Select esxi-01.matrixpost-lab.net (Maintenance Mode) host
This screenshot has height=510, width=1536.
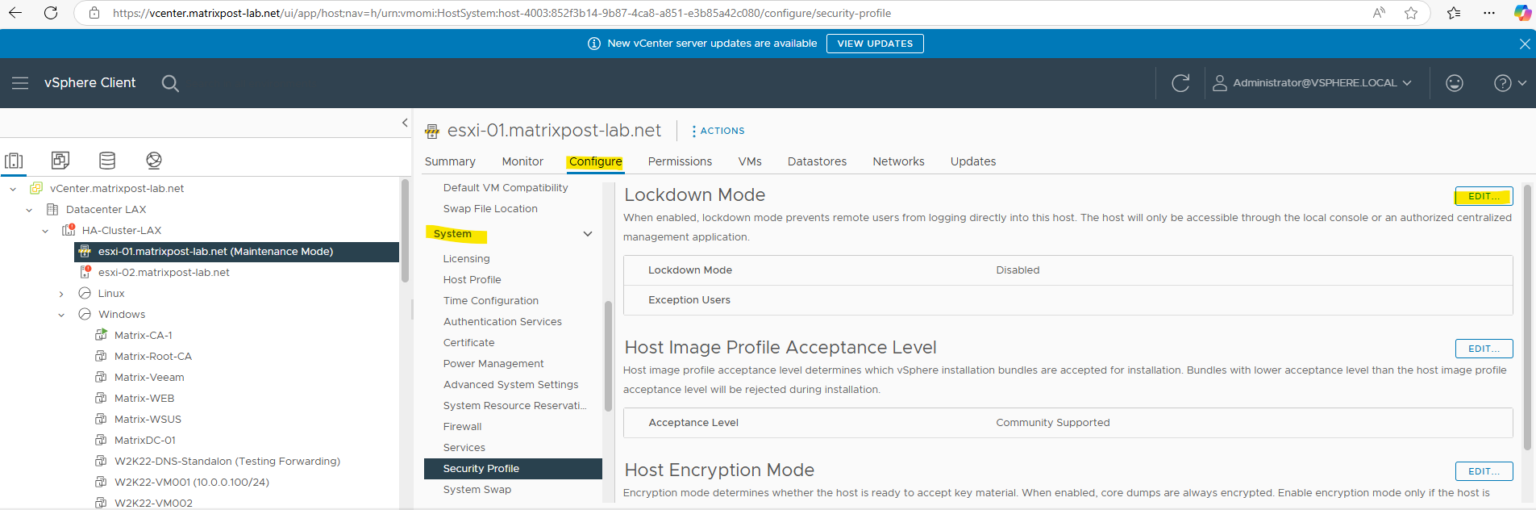point(237,251)
